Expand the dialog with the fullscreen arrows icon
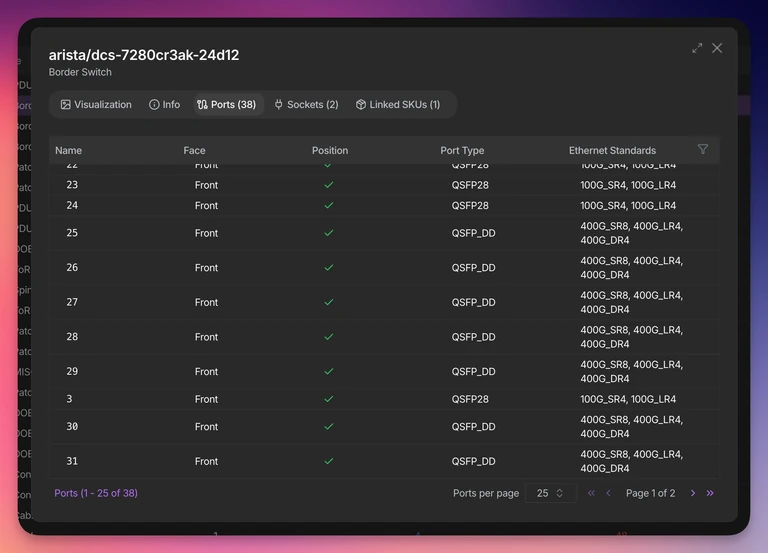Viewport: 768px width, 553px height. pos(697,48)
